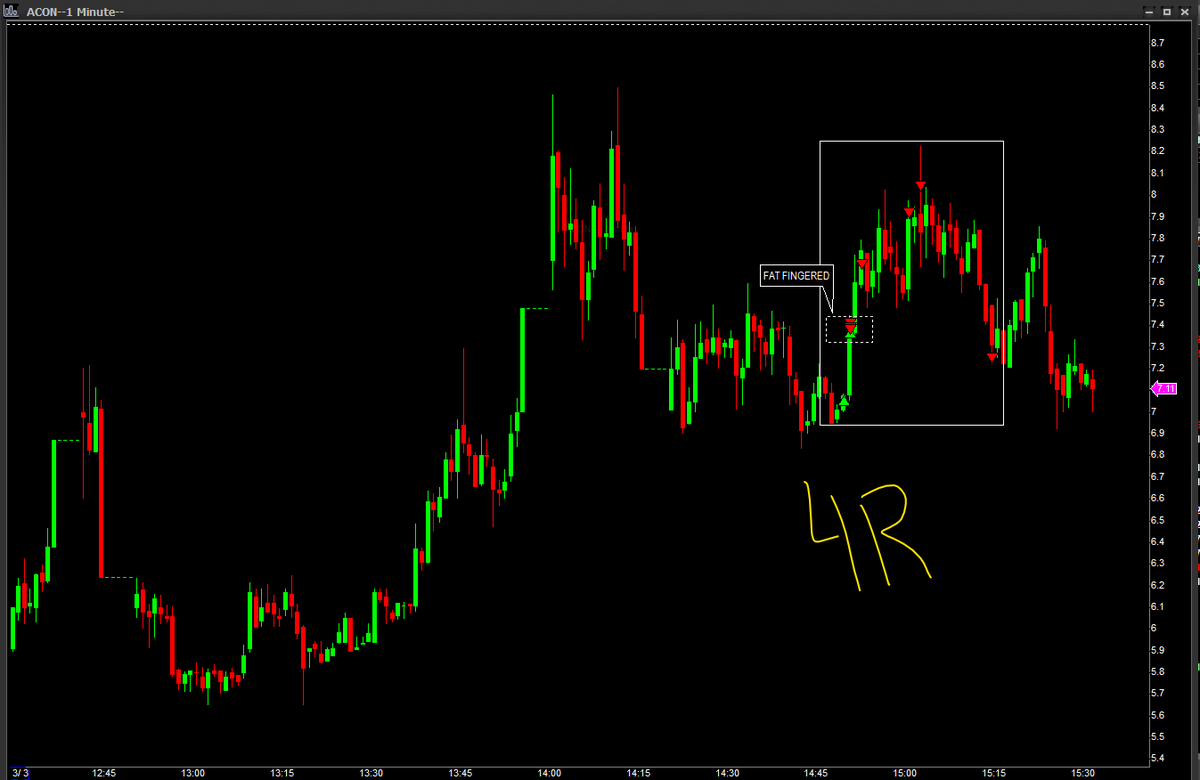The width and height of the screenshot is (1200, 780).
Task: Click the 8.7 price axis label
Action: (x=1157, y=43)
